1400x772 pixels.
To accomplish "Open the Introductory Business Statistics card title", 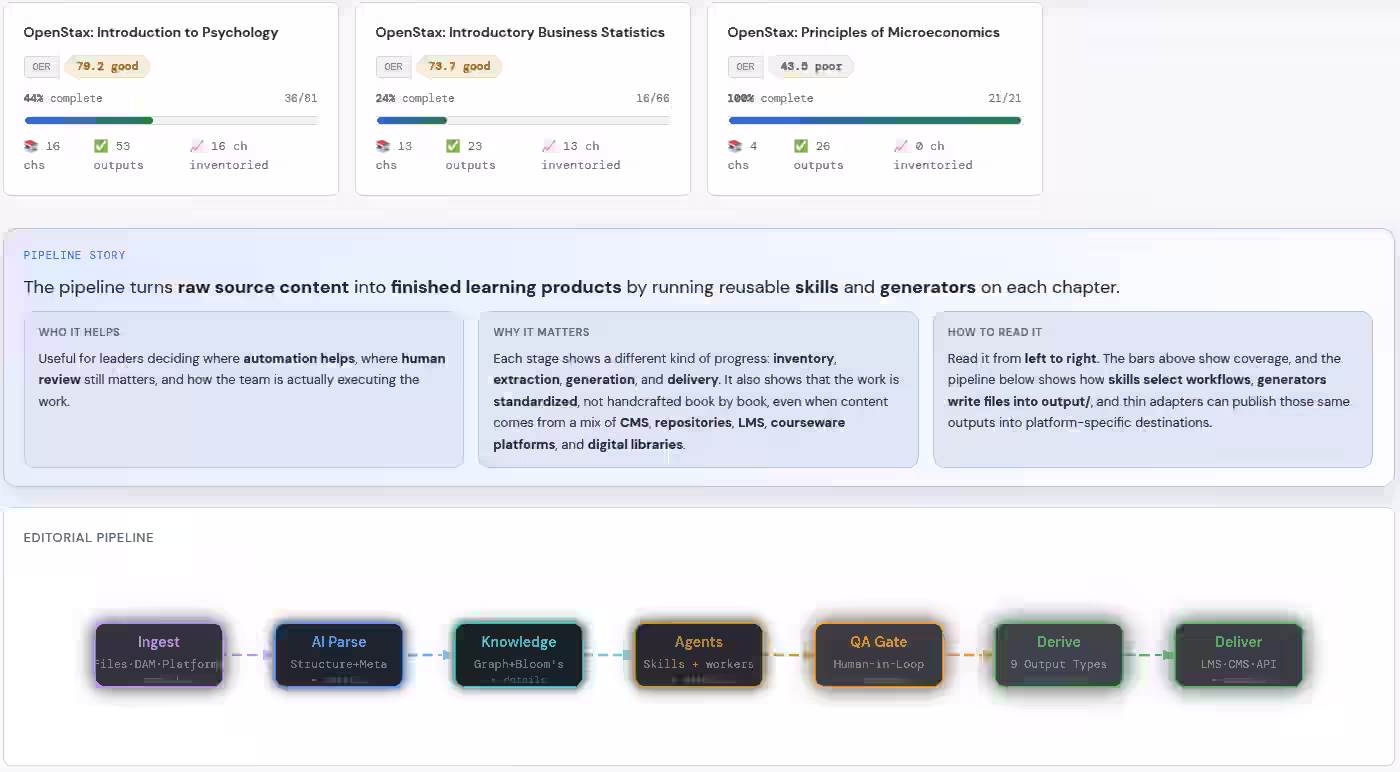I will point(520,32).
